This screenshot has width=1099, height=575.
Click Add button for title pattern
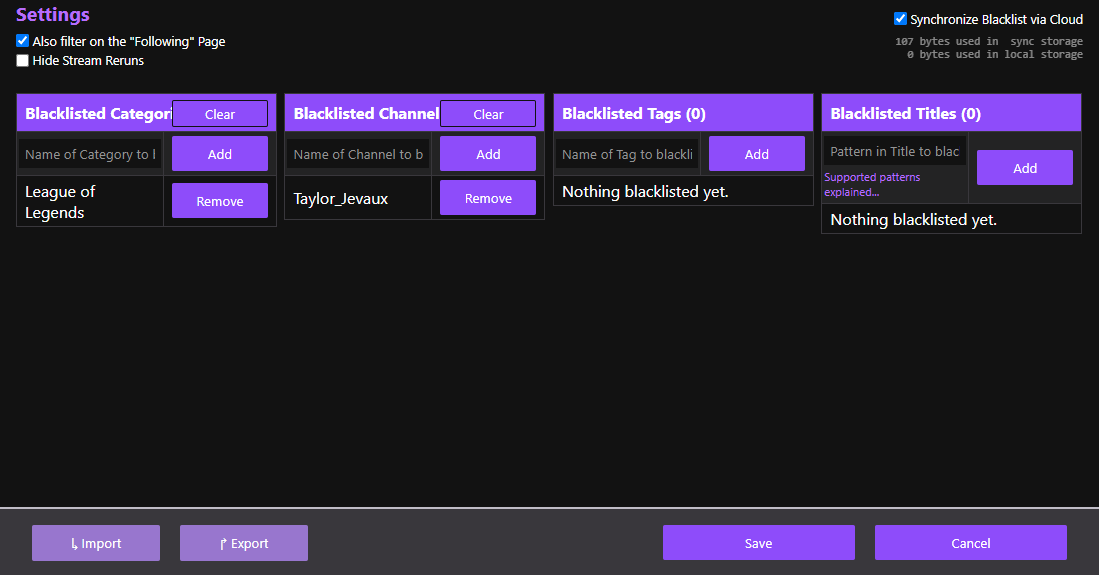tap(1024, 168)
